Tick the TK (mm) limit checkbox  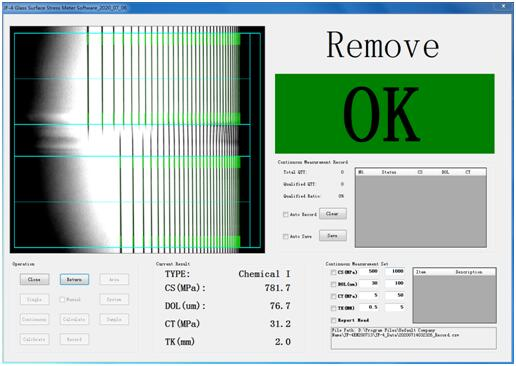[x=333, y=308]
